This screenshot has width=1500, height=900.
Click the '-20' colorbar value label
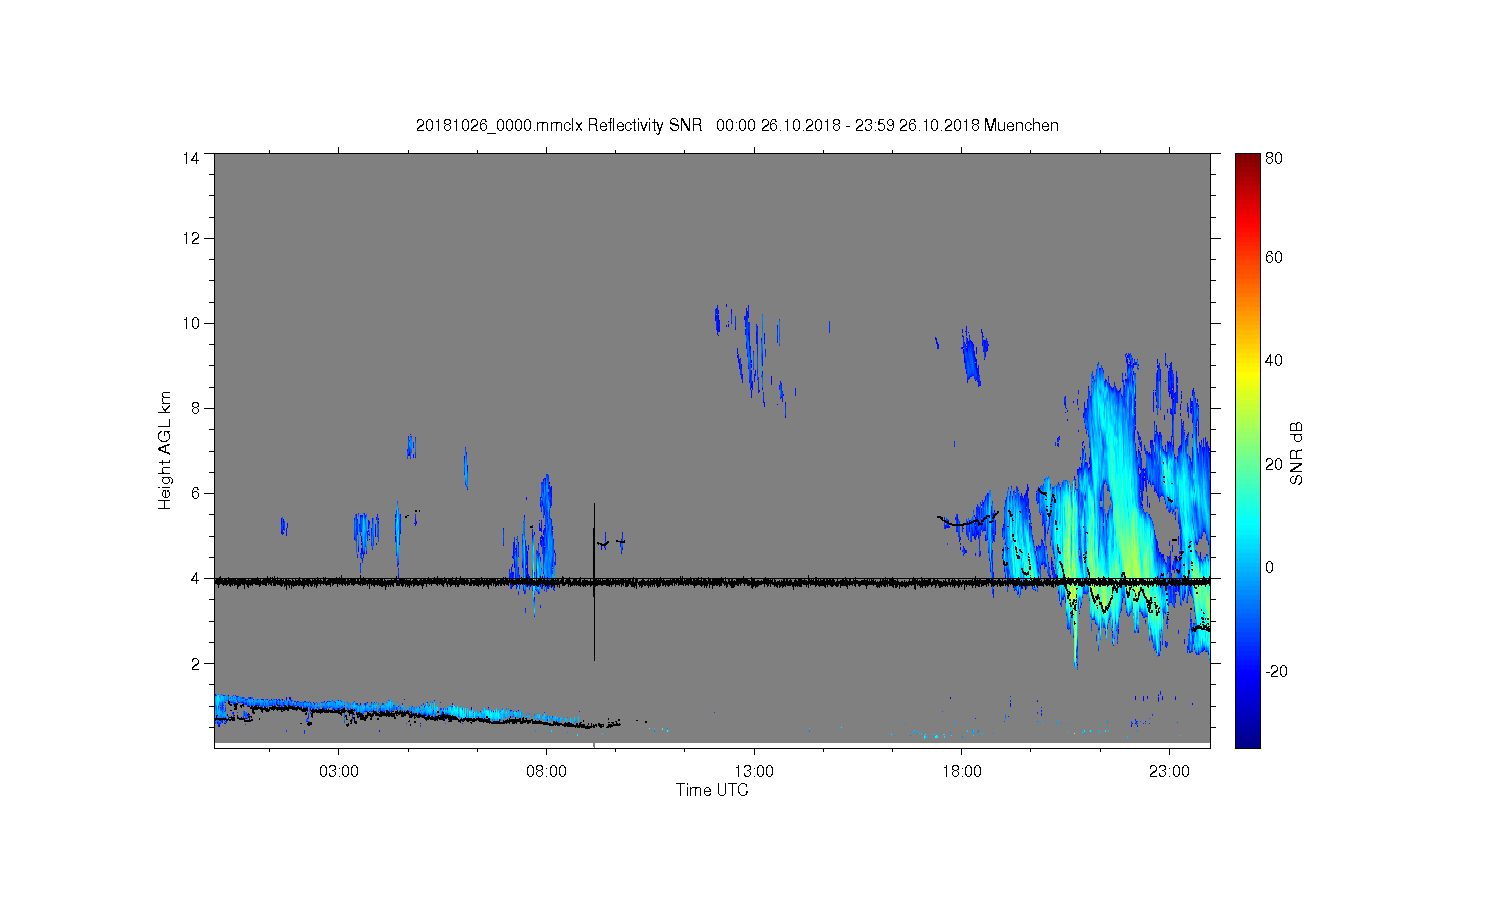coord(1277,671)
